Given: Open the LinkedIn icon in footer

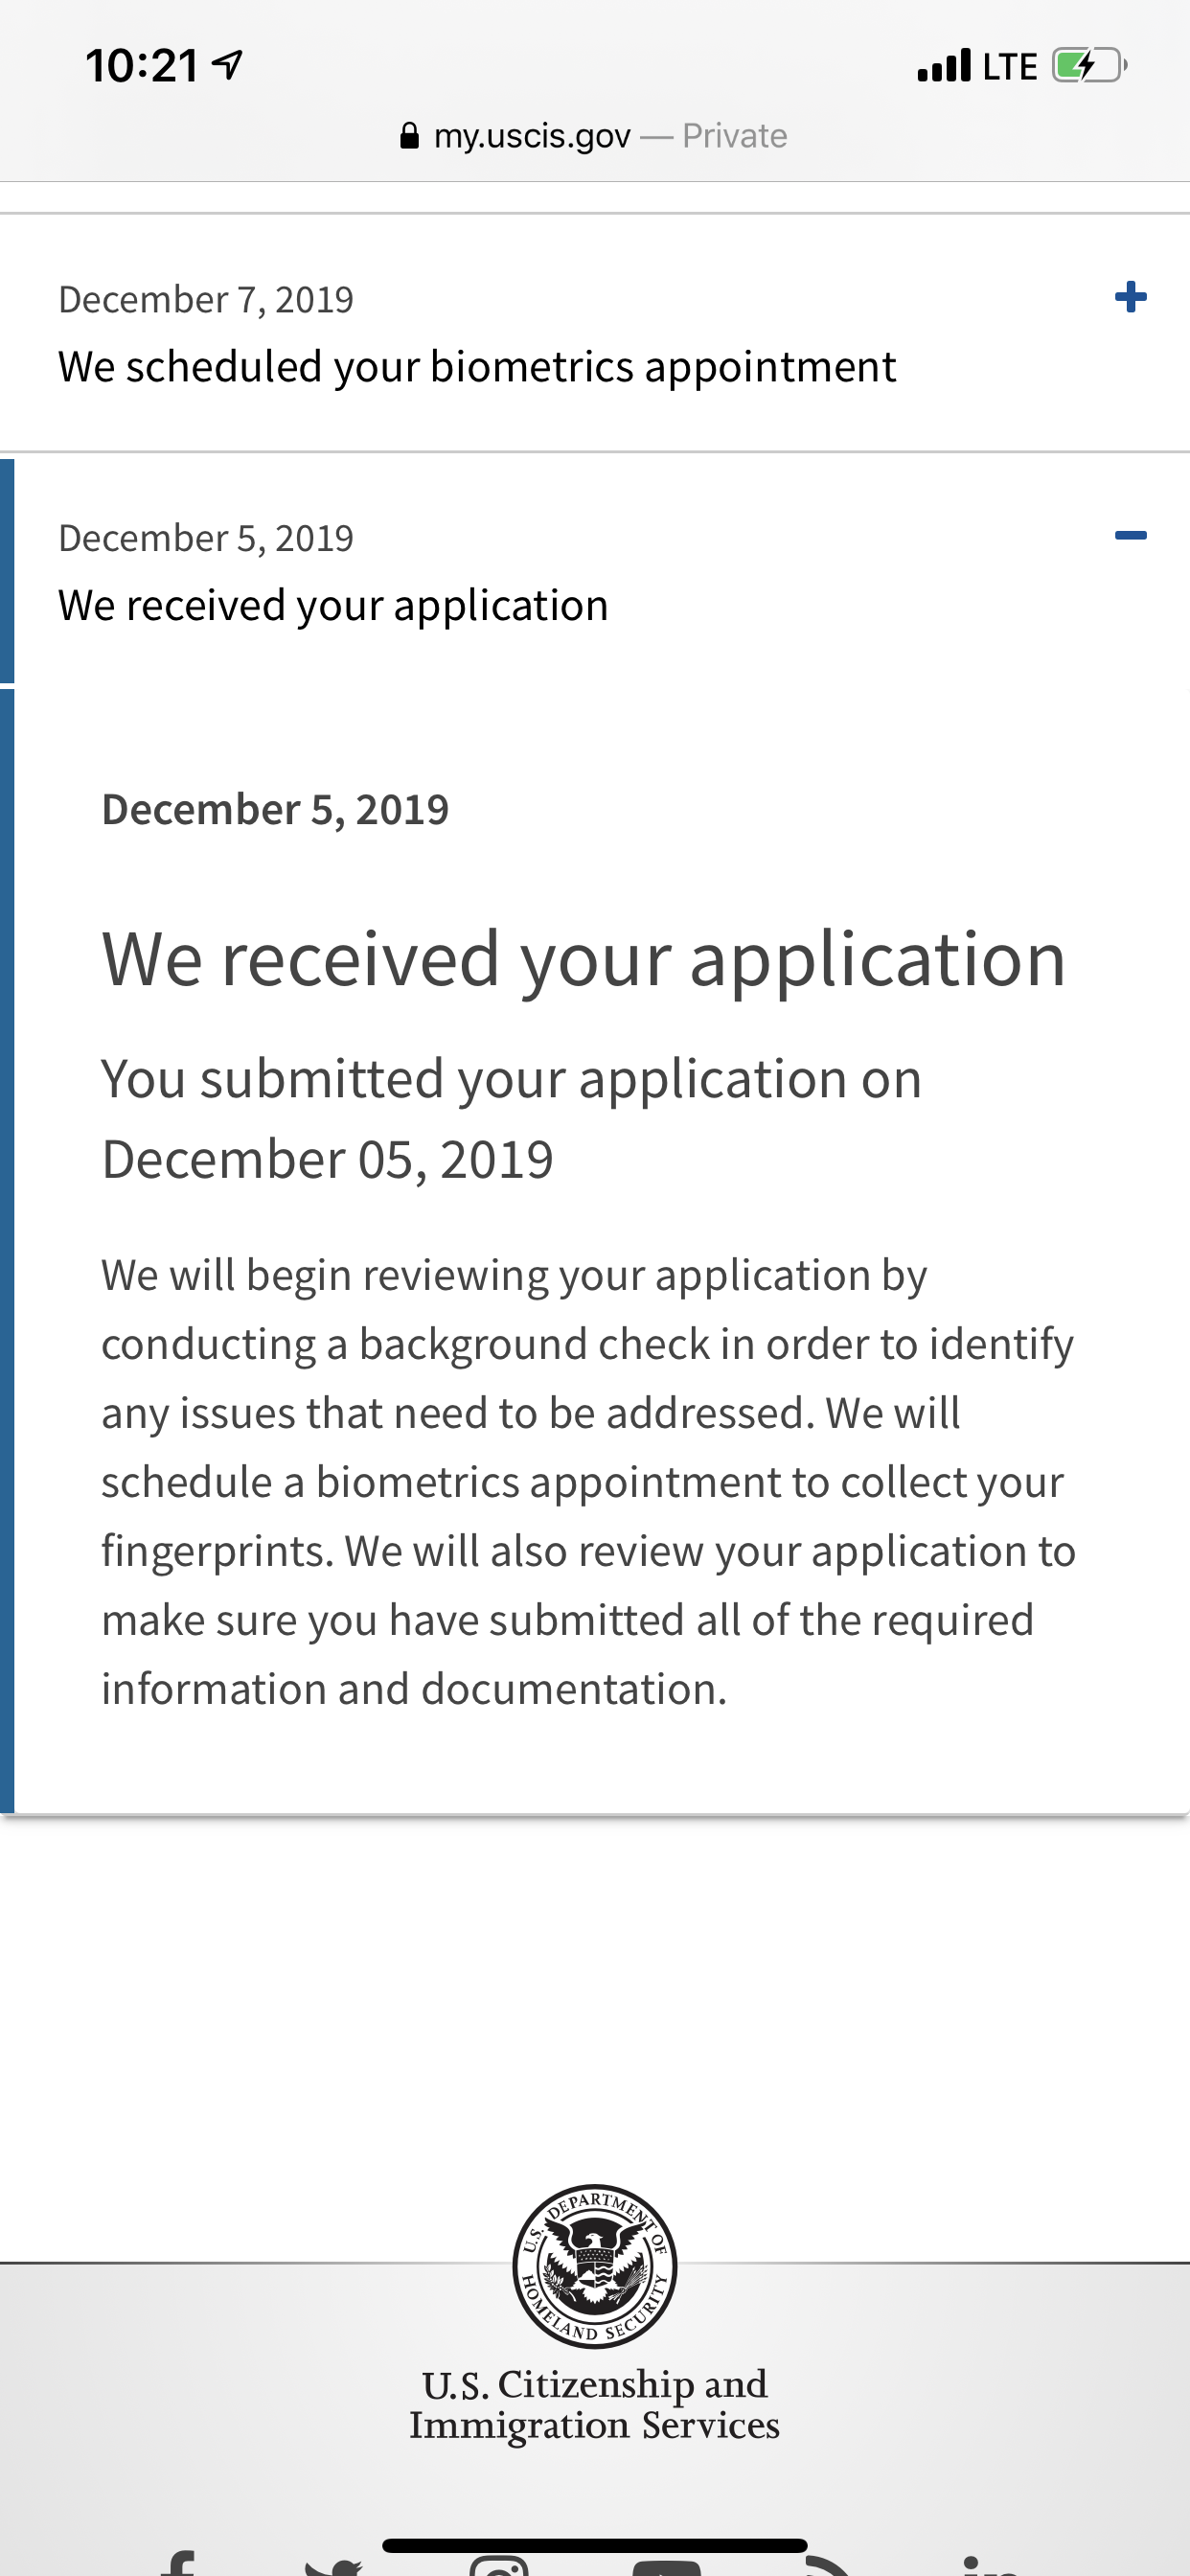Looking at the screenshot, I should pos(990,2565).
